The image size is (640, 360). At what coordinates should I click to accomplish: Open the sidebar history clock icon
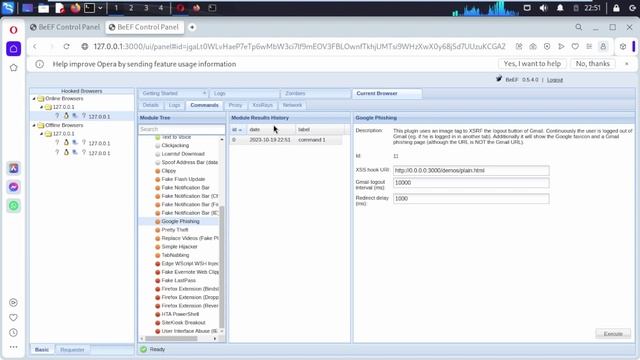(x=13, y=333)
